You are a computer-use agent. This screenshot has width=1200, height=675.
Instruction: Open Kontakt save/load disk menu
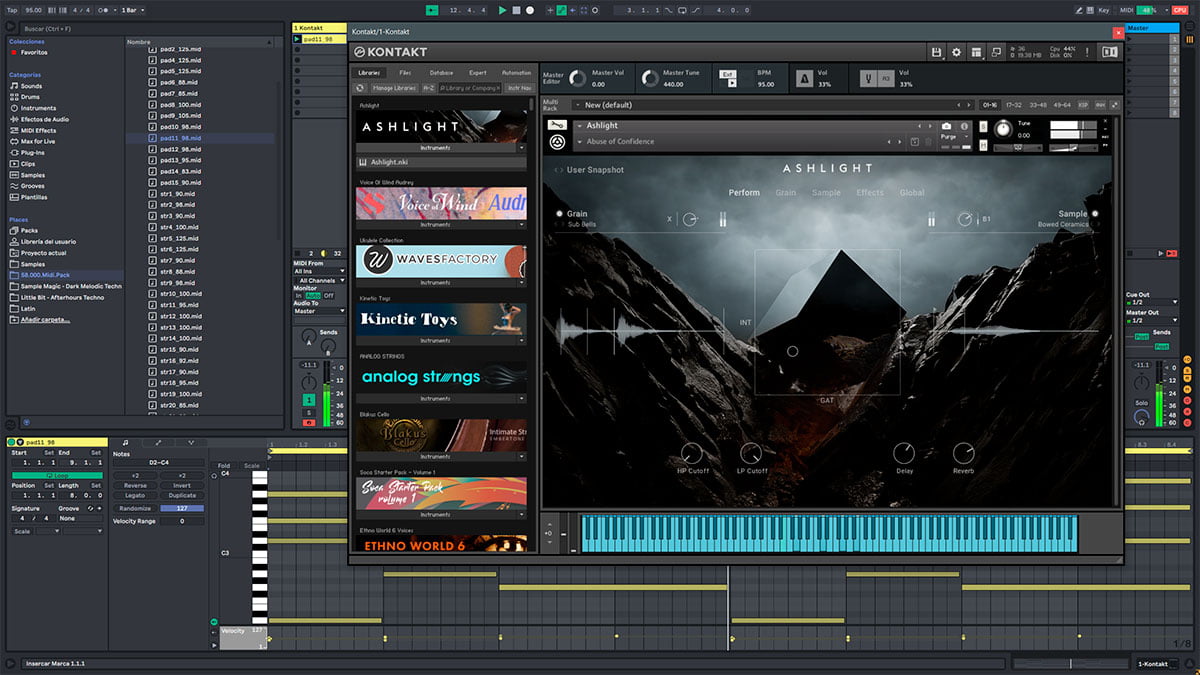click(x=936, y=52)
